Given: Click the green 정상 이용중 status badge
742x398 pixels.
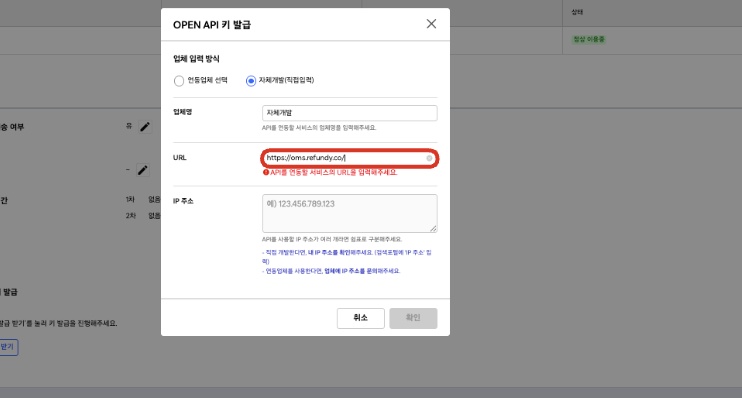Looking at the screenshot, I should 589,39.
